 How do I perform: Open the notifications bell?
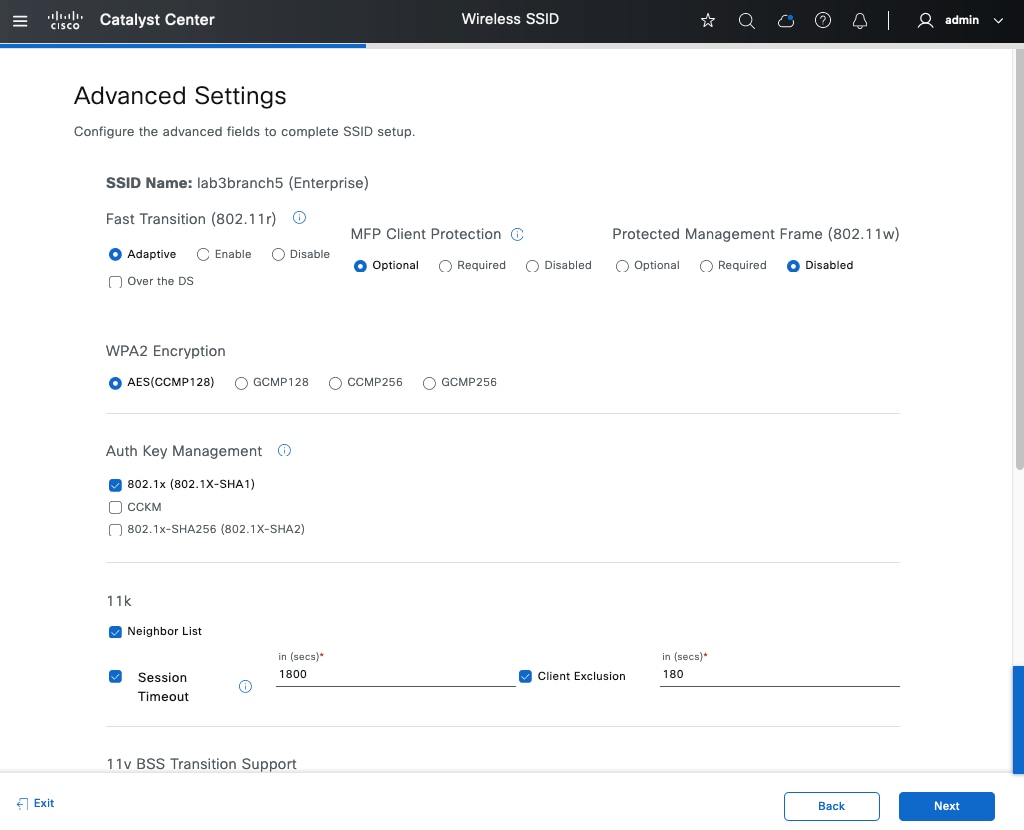click(860, 20)
